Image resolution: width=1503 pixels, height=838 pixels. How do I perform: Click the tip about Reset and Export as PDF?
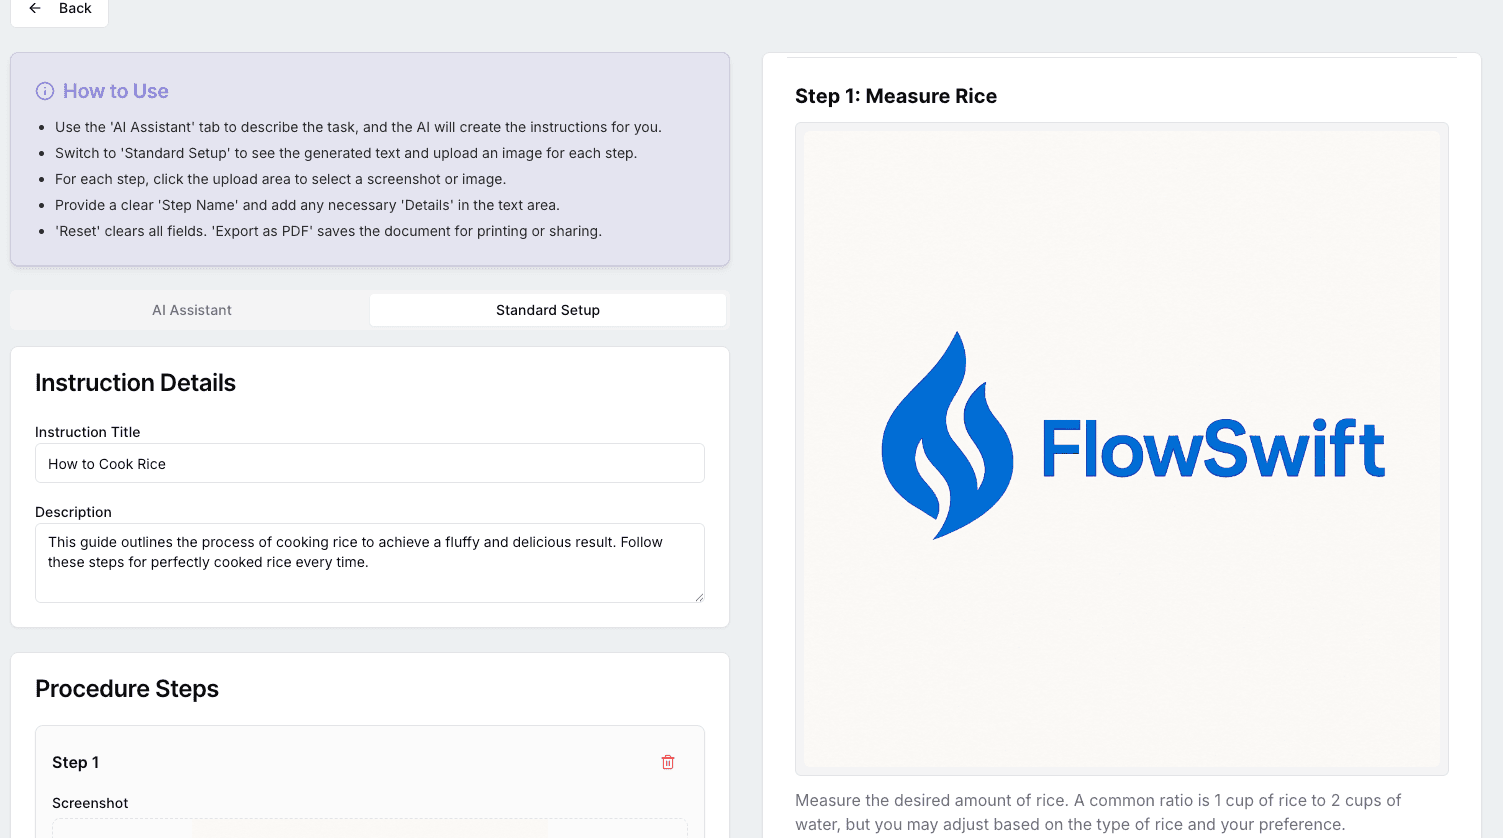coord(328,231)
